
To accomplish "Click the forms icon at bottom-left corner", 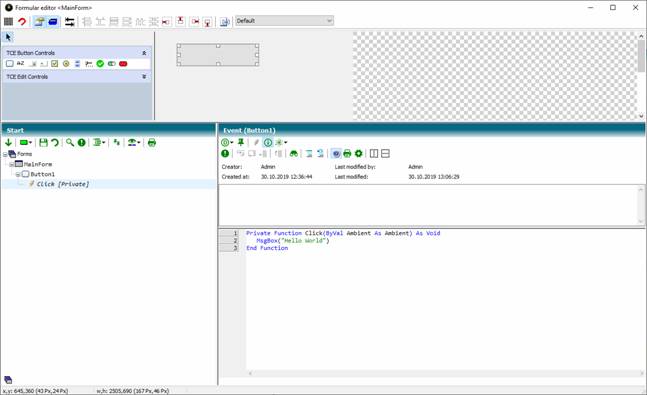I will [x=8, y=380].
